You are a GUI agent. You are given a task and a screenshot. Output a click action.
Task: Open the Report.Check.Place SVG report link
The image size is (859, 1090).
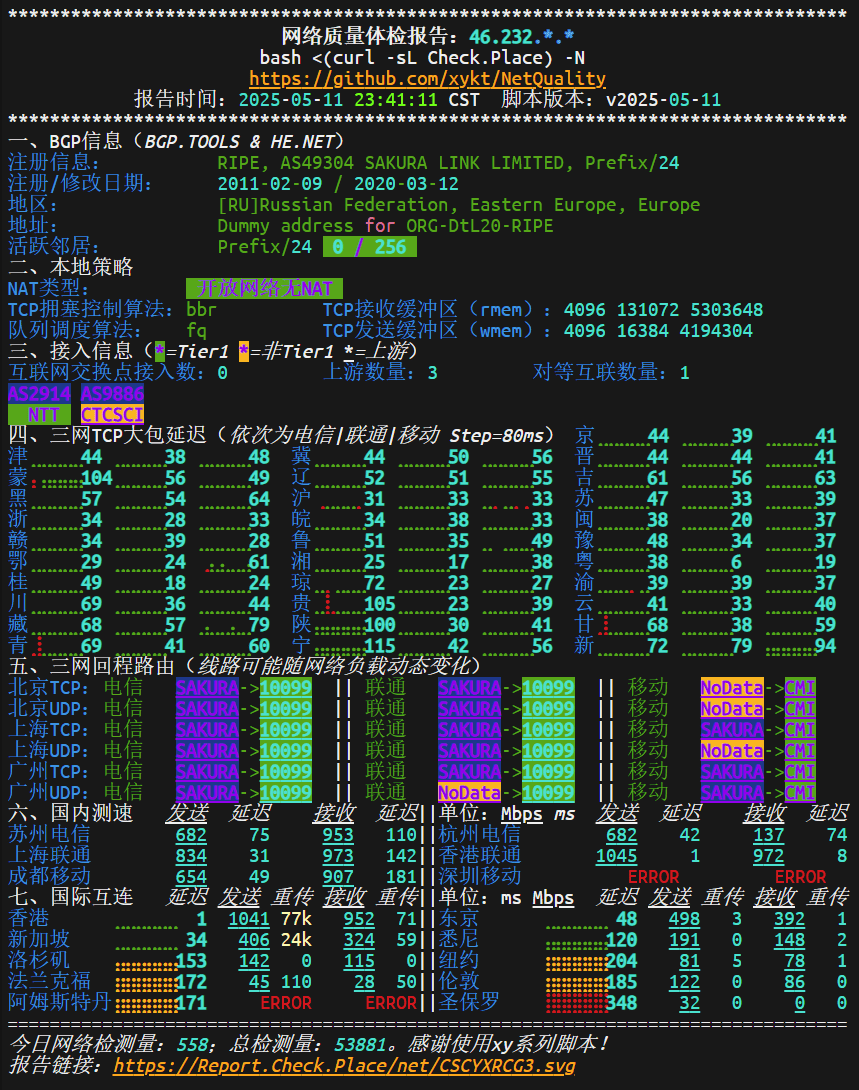point(344,1066)
